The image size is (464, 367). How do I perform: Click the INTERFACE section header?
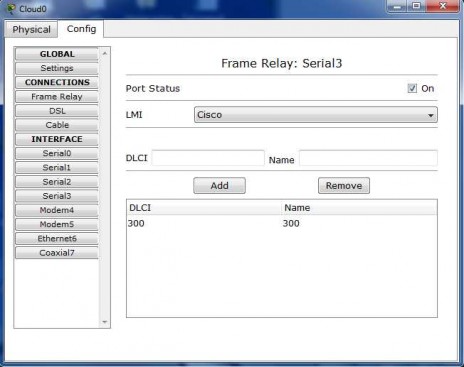click(x=57, y=139)
